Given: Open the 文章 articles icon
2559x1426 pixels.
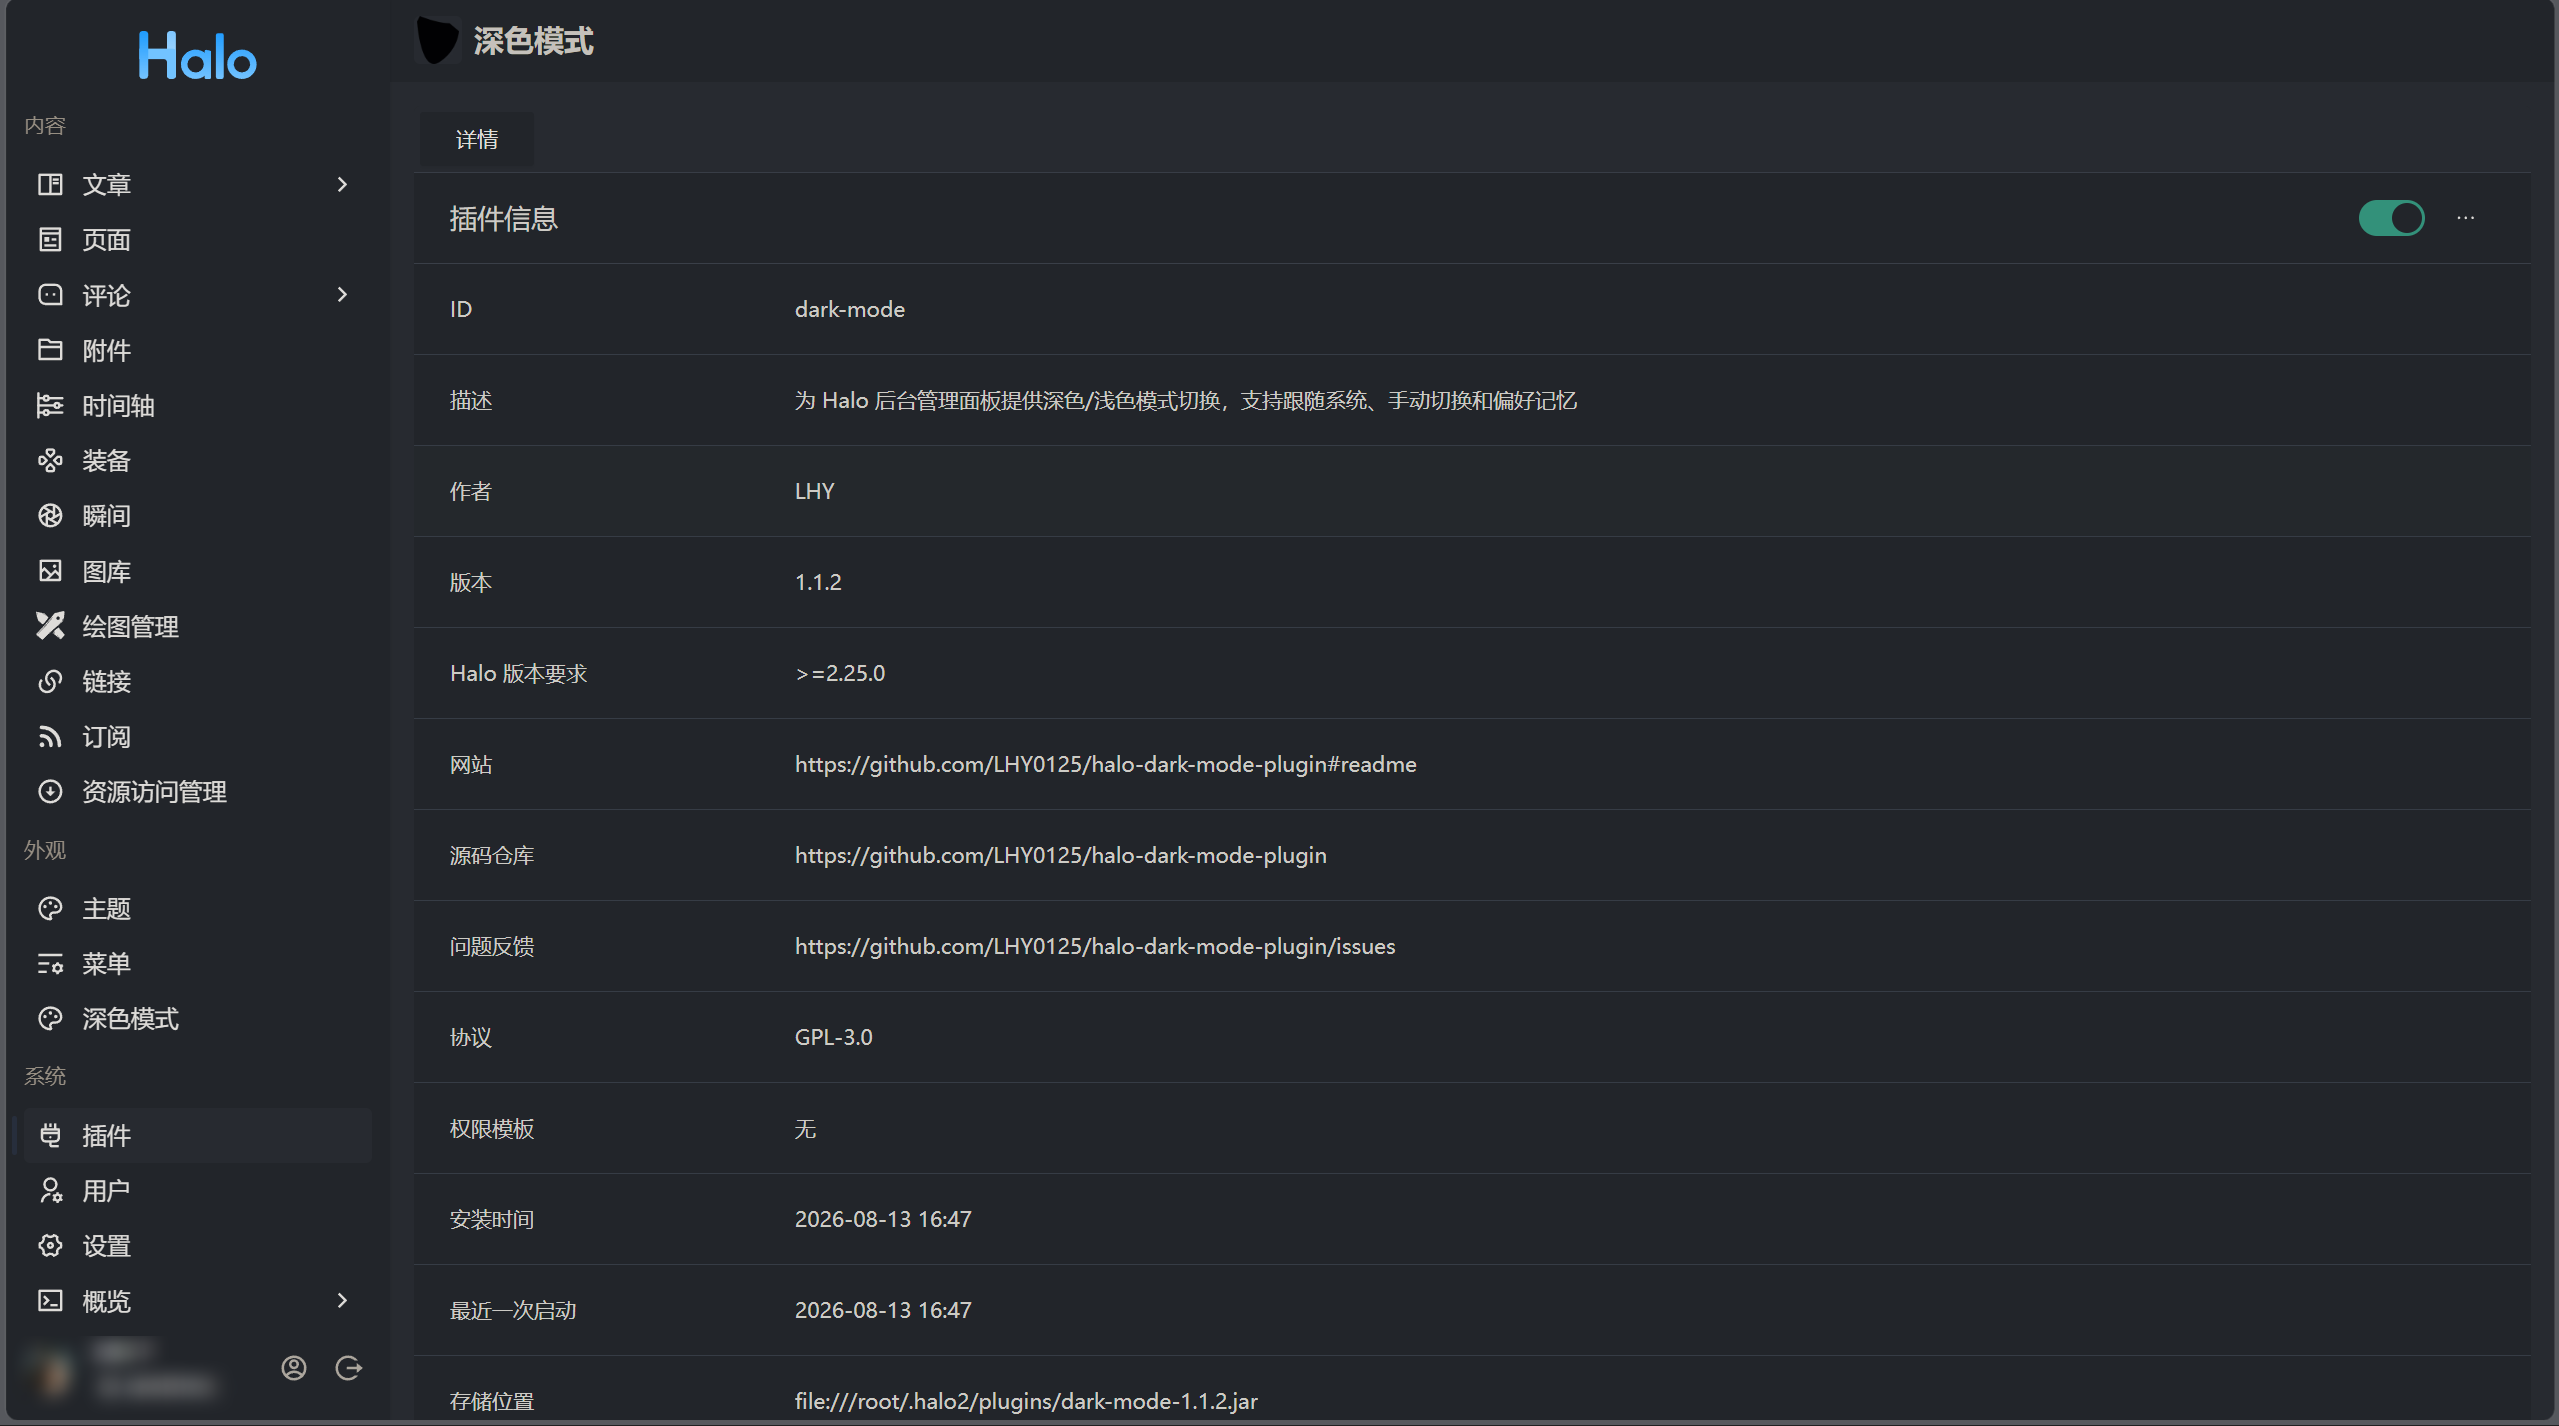Looking at the screenshot, I should click(50, 184).
